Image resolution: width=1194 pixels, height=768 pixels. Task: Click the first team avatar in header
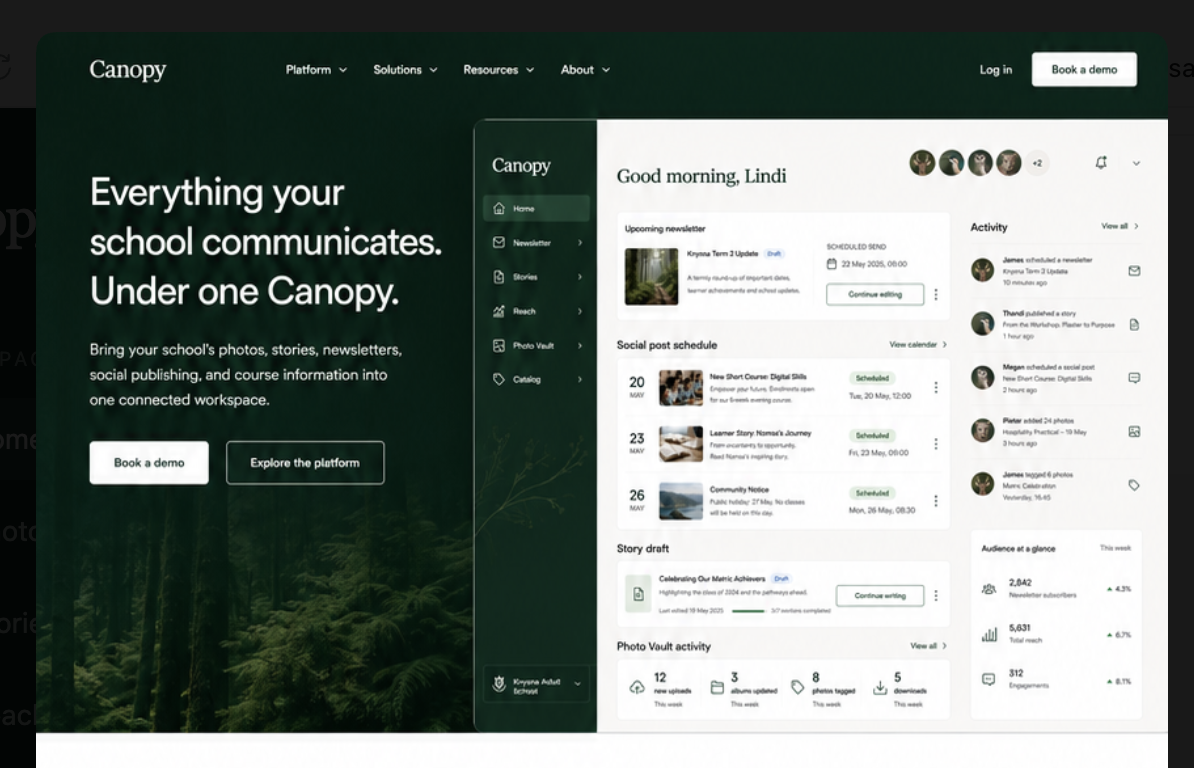pos(922,163)
